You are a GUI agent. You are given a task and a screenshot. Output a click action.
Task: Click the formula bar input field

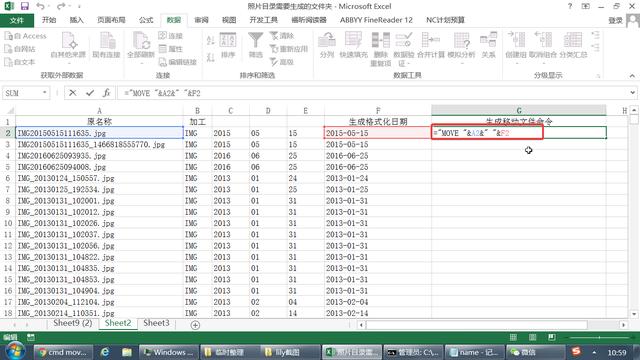pos(373,93)
